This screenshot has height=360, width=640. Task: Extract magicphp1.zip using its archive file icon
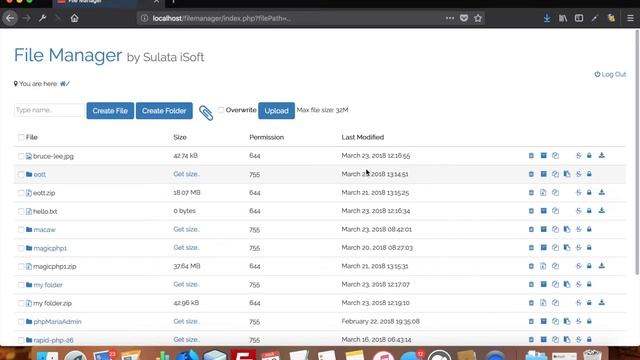(543, 266)
